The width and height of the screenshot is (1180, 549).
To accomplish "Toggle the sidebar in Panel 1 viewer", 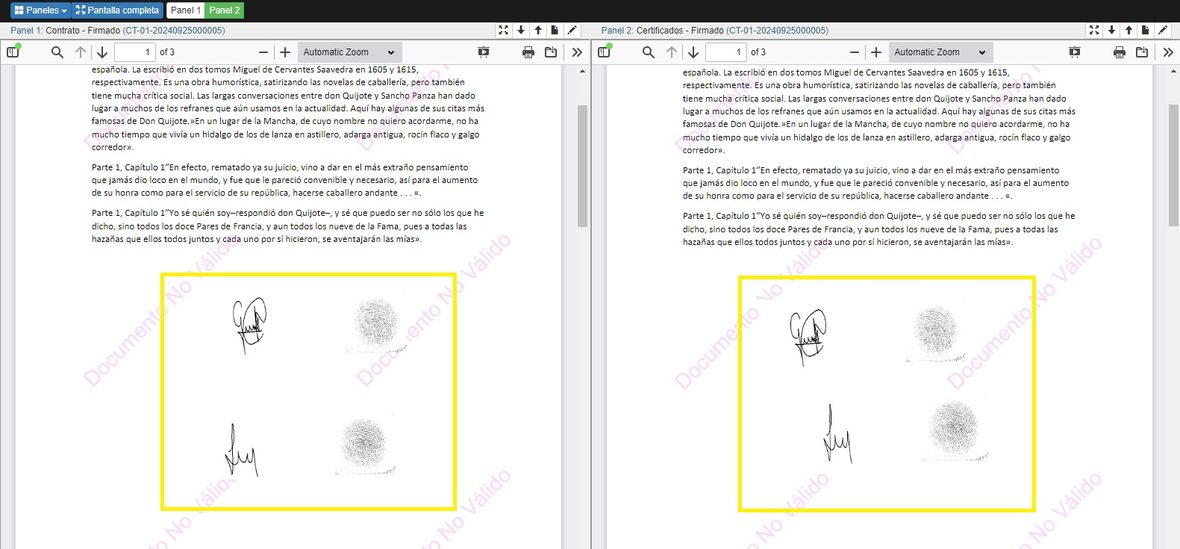I will [x=13, y=52].
